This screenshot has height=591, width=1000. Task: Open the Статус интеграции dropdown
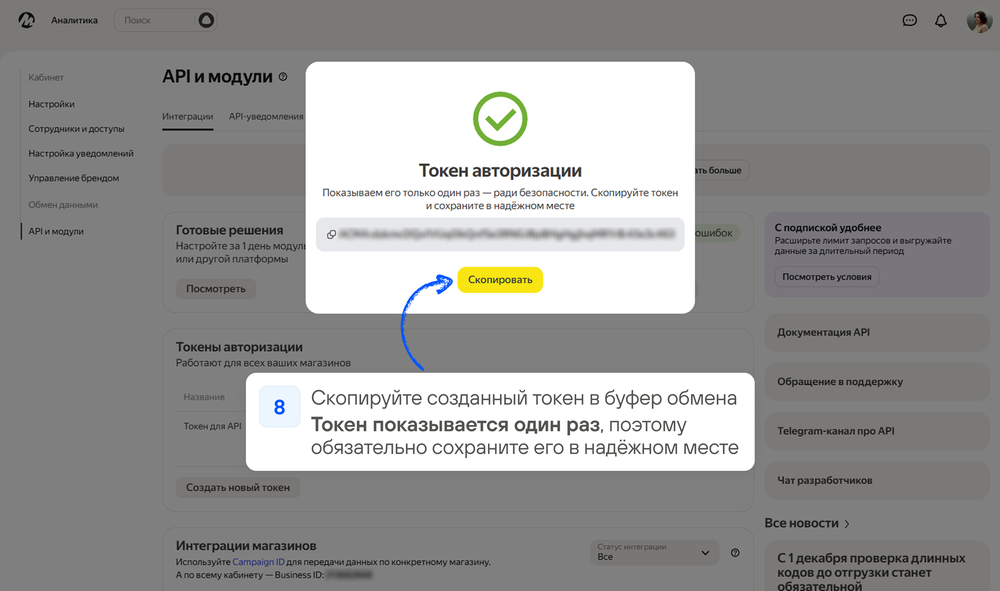pyautogui.click(x=654, y=552)
